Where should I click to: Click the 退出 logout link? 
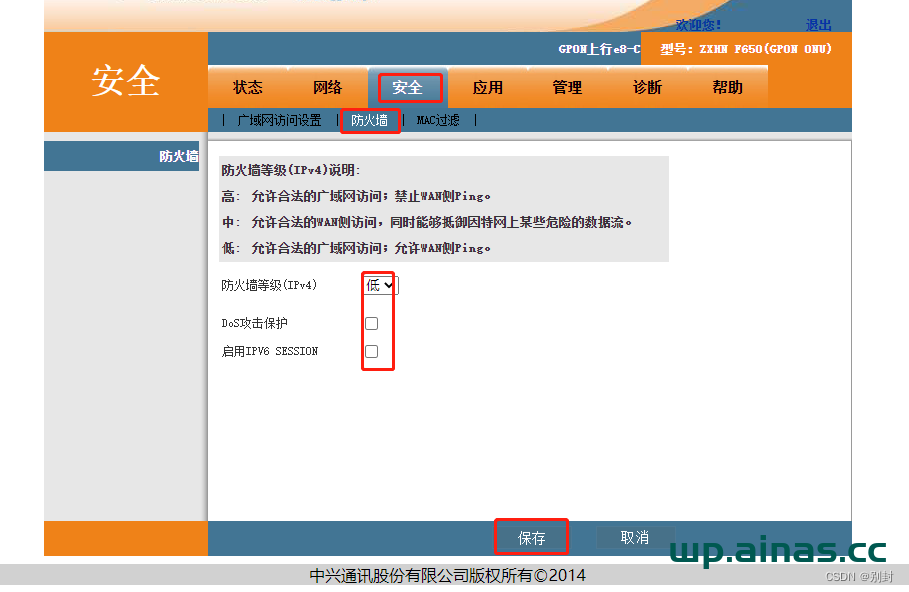click(x=819, y=25)
